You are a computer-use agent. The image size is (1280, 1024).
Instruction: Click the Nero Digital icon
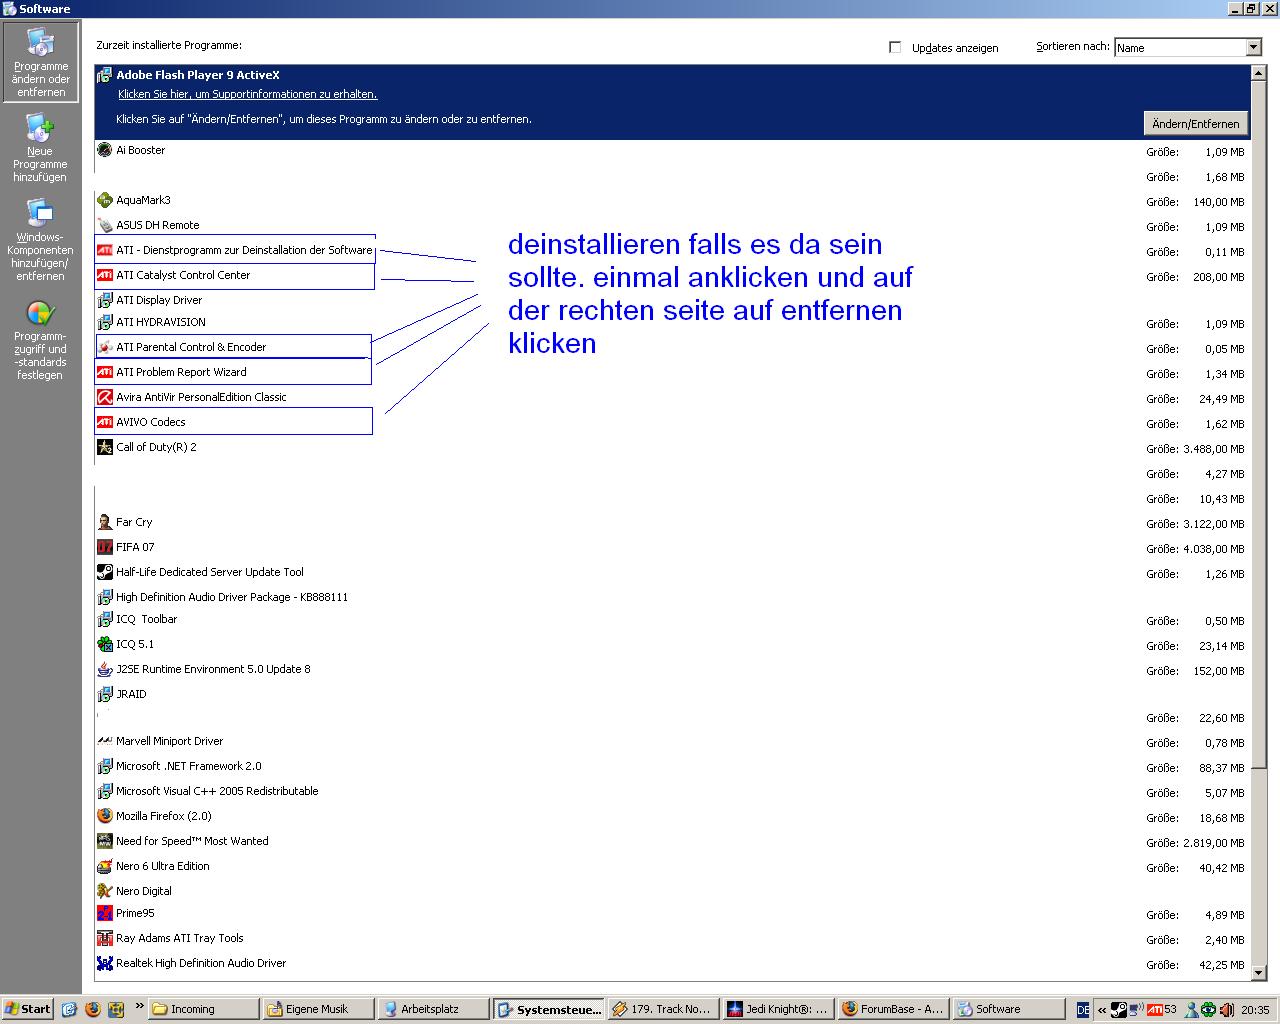tap(105, 891)
